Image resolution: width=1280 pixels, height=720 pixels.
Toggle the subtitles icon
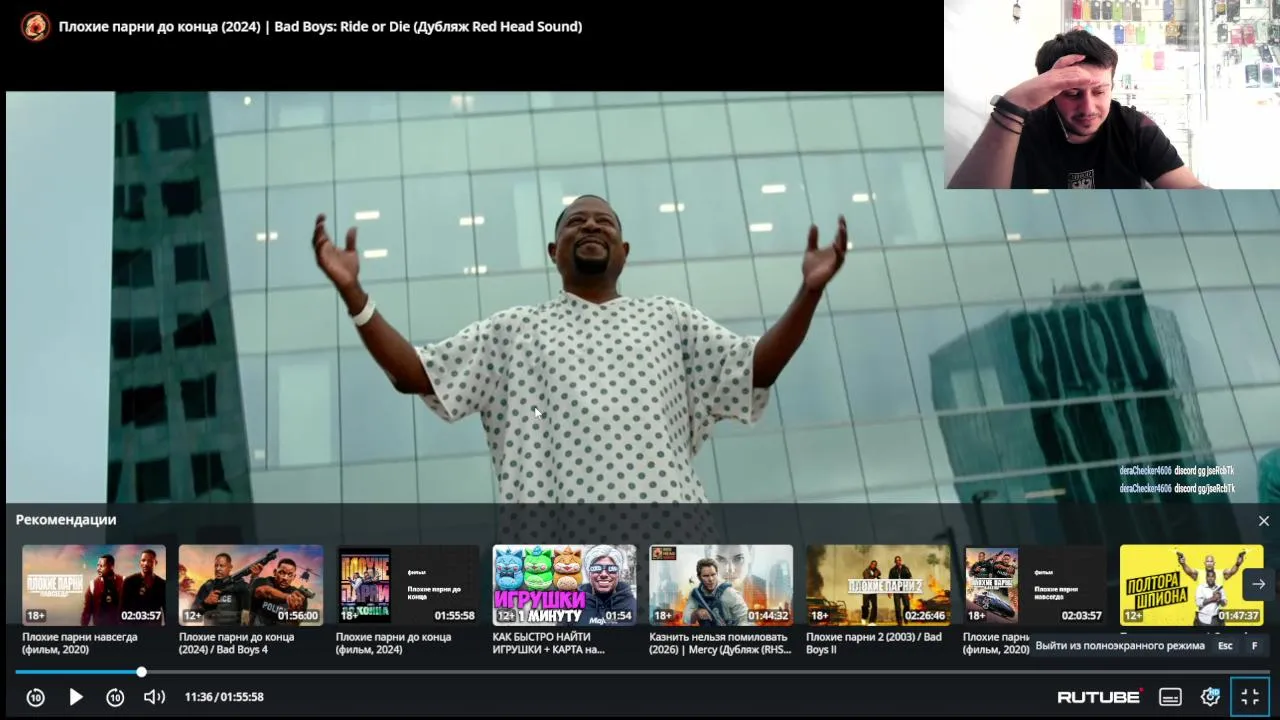(x=1170, y=697)
